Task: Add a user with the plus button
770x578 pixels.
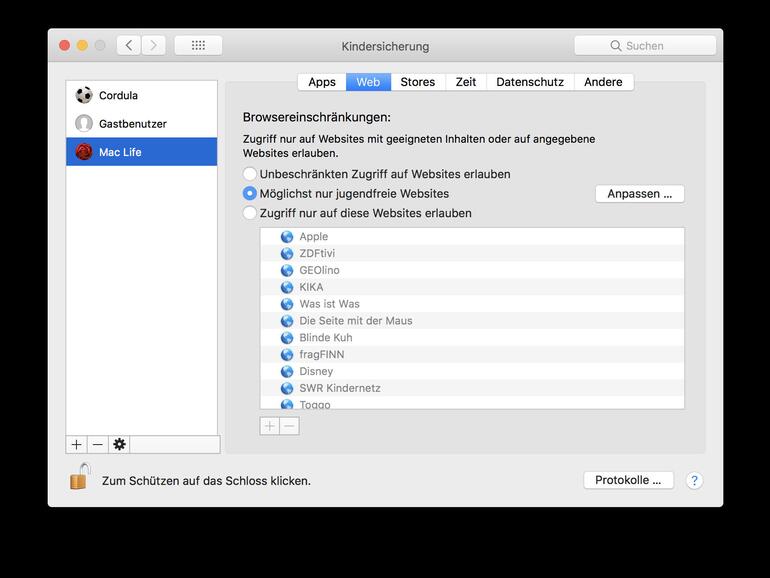Action: [x=77, y=444]
